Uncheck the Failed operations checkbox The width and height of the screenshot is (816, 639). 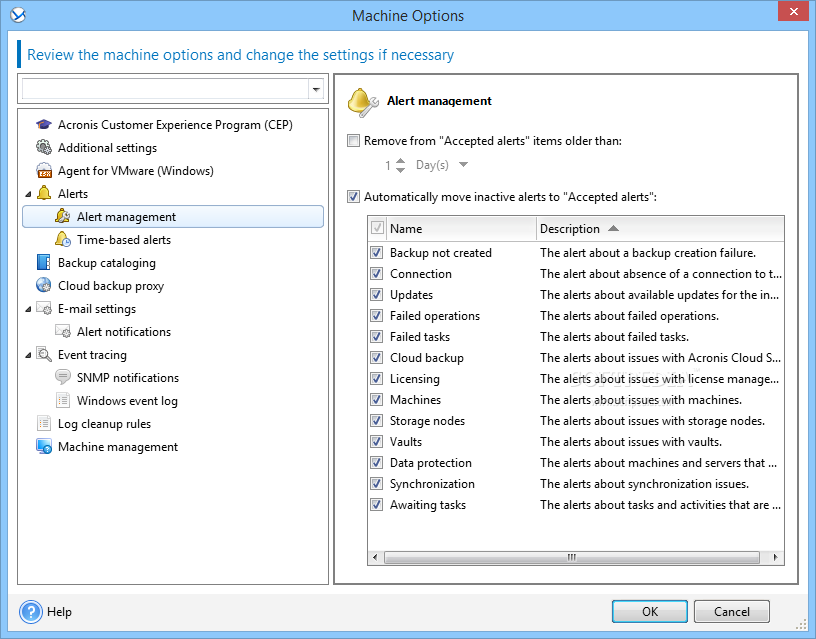coord(376,315)
